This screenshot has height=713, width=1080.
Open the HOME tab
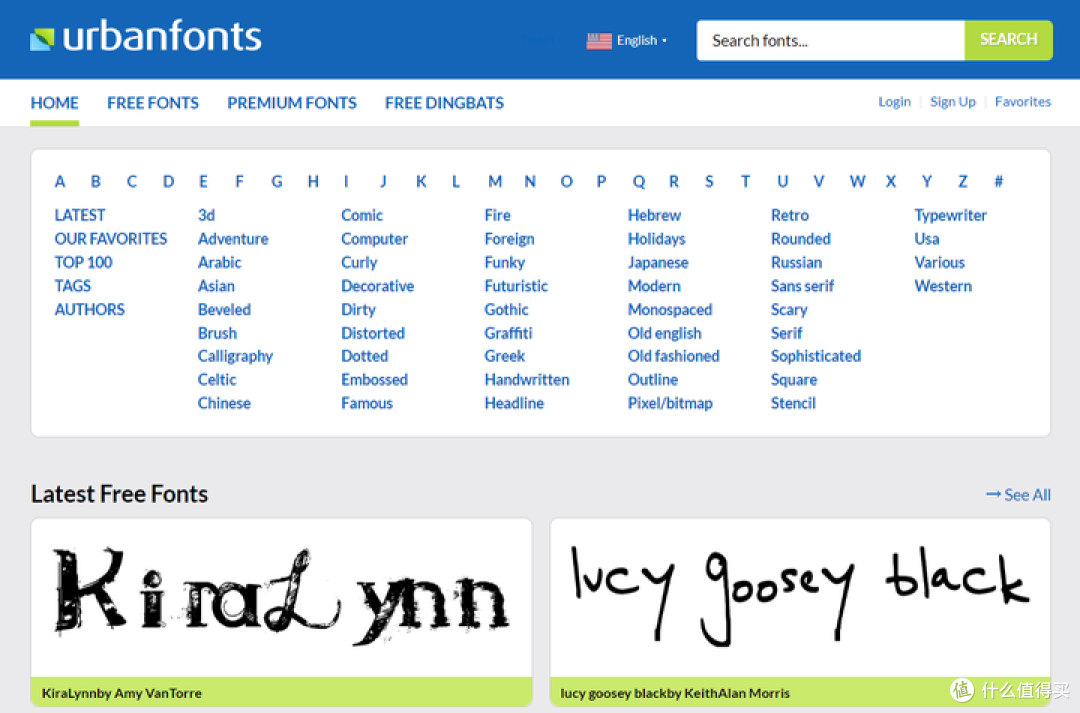[54, 103]
